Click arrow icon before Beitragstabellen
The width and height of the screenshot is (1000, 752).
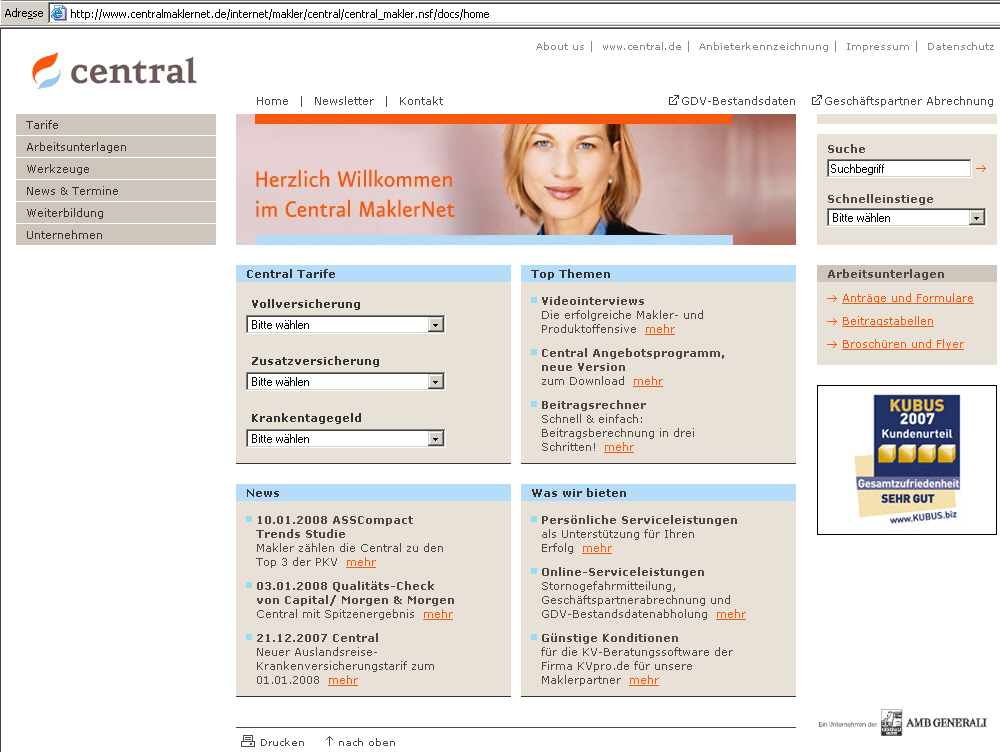(x=832, y=321)
